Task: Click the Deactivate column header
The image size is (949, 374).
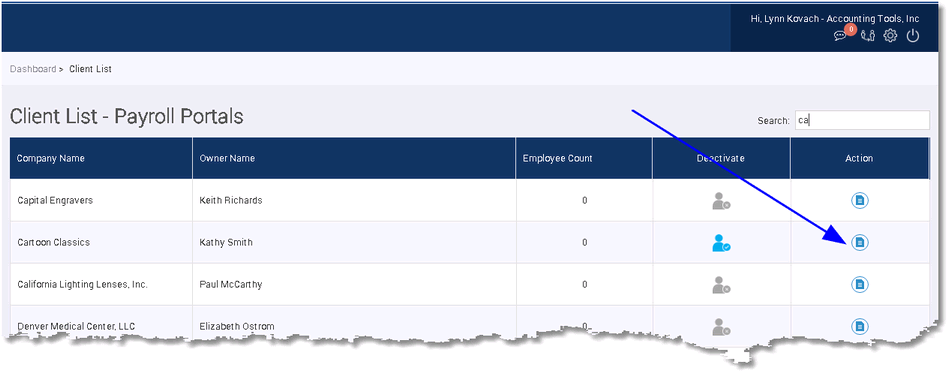Action: pyautogui.click(x=720, y=159)
